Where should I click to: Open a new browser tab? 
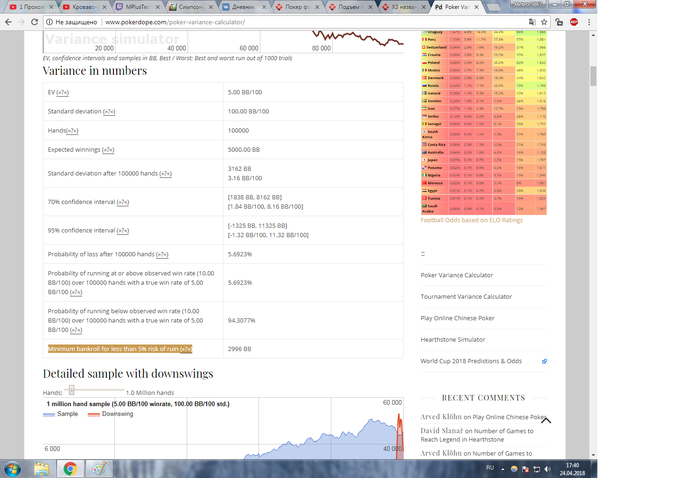click(493, 7)
